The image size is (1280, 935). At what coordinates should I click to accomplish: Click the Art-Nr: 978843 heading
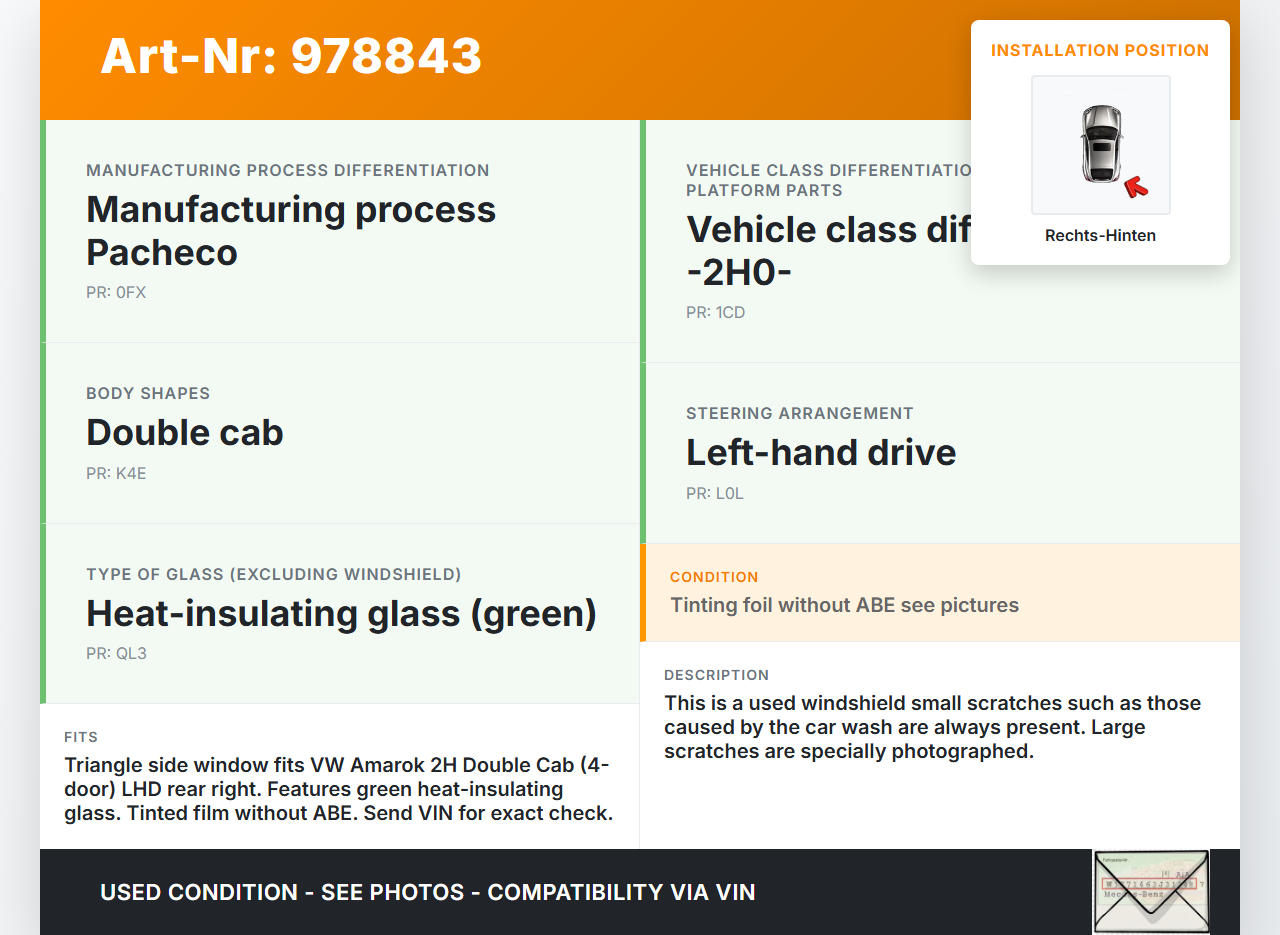(291, 56)
